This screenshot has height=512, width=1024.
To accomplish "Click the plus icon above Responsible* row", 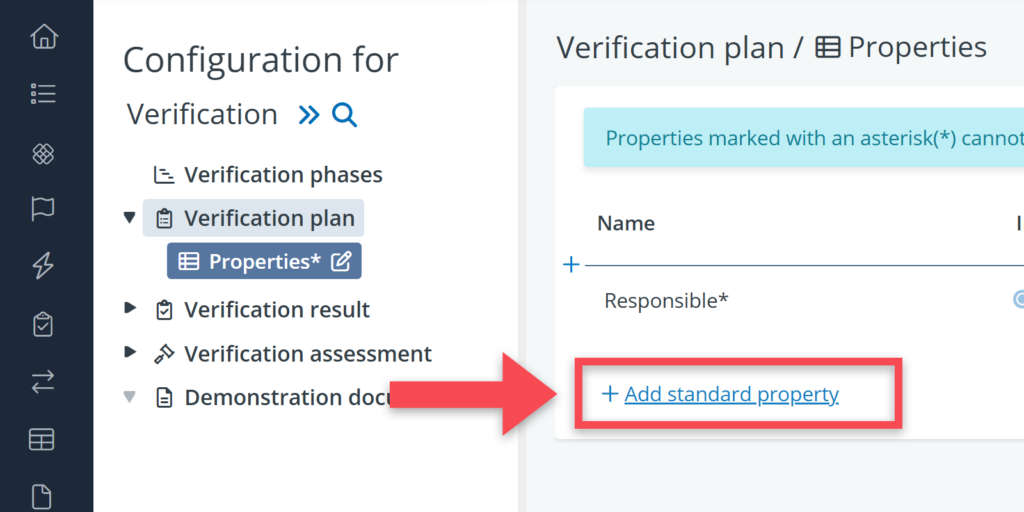I will click(x=571, y=265).
